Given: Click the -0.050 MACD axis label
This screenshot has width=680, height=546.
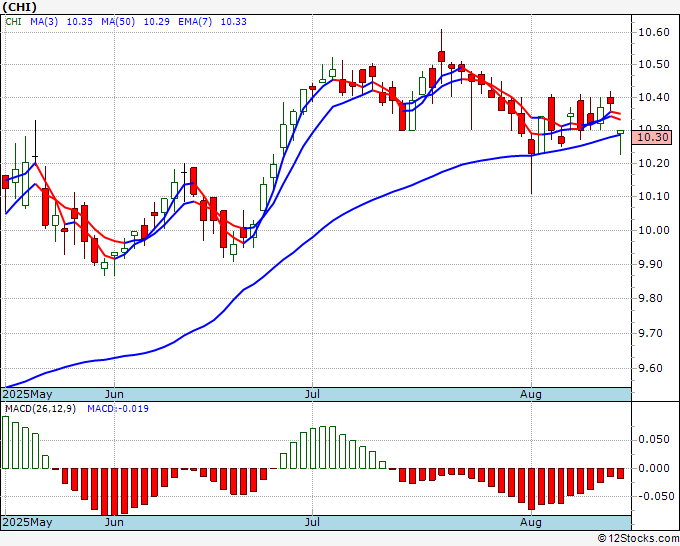Looking at the screenshot, I should (654, 496).
